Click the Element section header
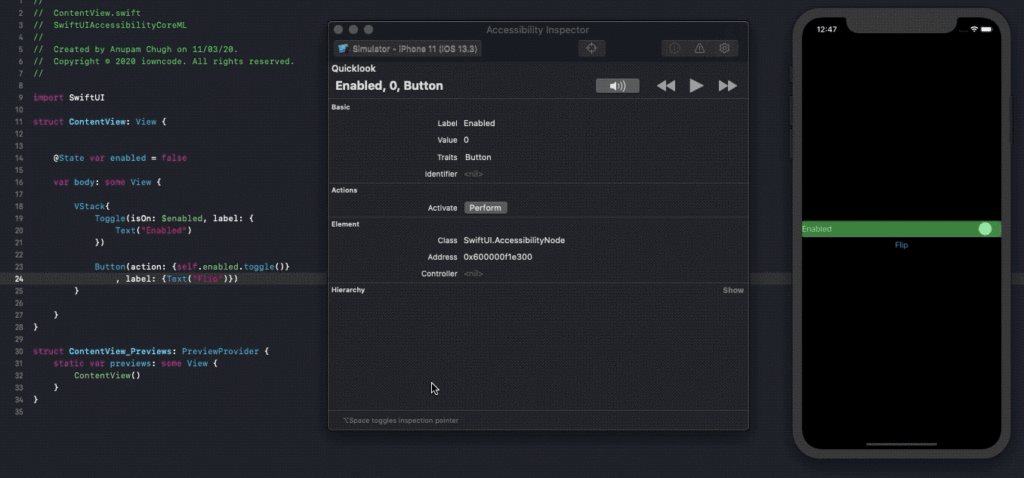Screen dimensions: 1024x478 [345, 224]
